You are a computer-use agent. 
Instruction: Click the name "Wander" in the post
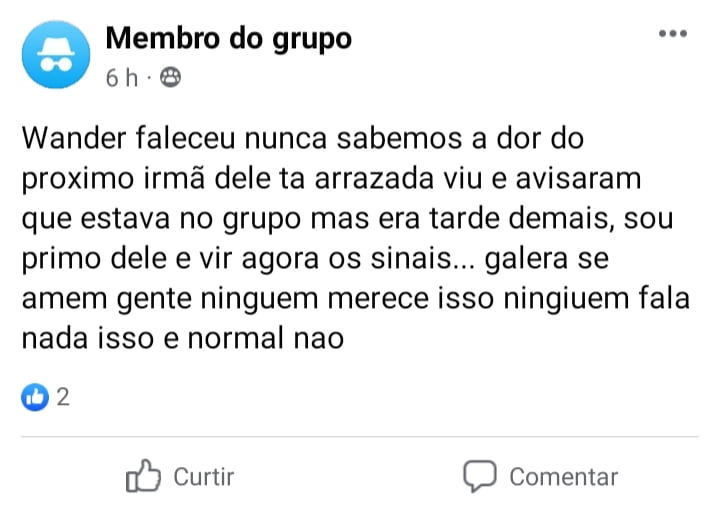[74, 138]
